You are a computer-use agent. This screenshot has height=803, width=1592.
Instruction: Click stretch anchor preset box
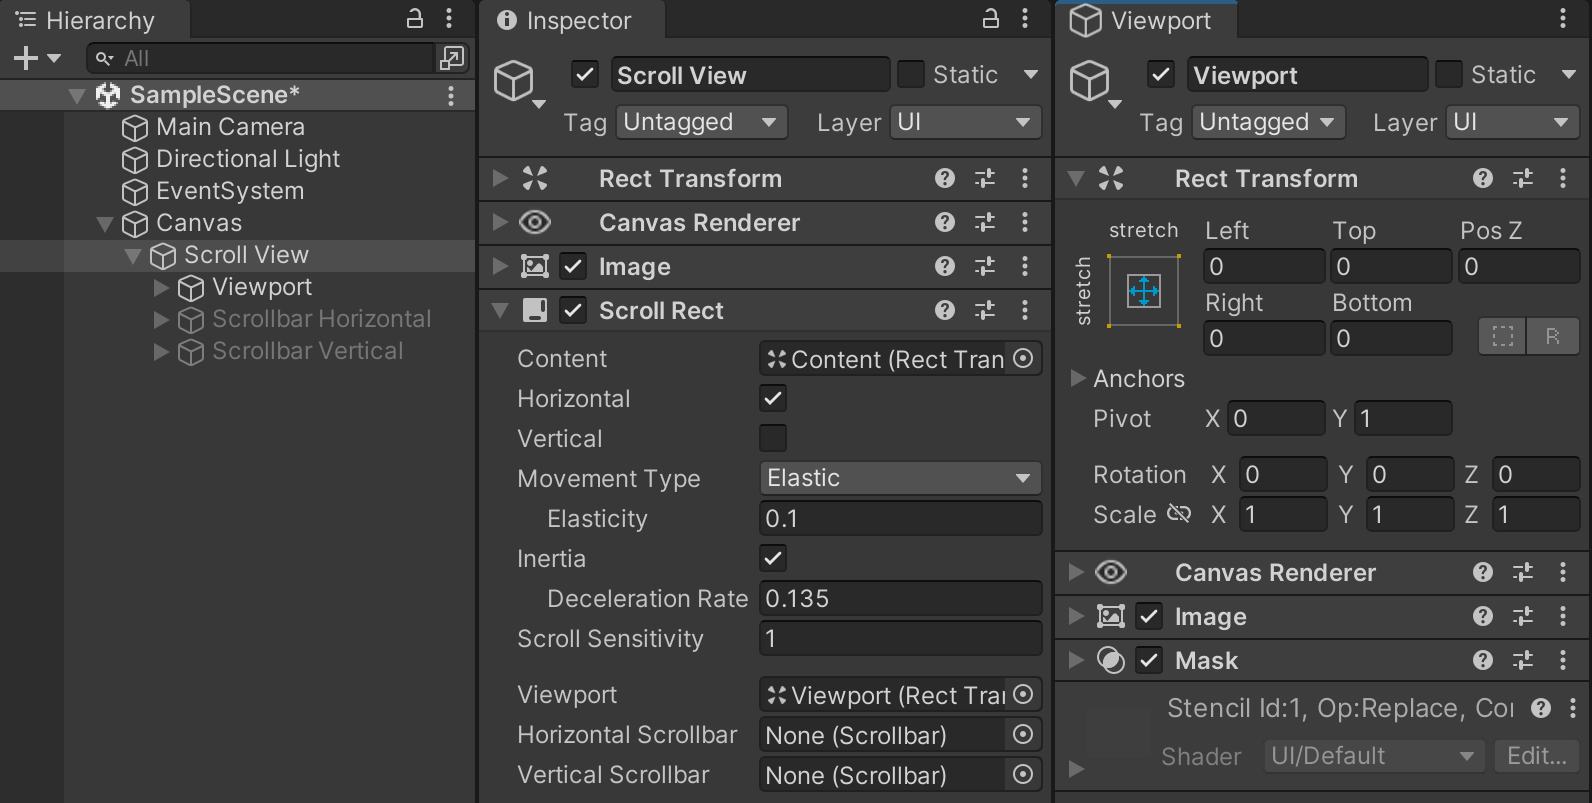pyautogui.click(x=1144, y=291)
